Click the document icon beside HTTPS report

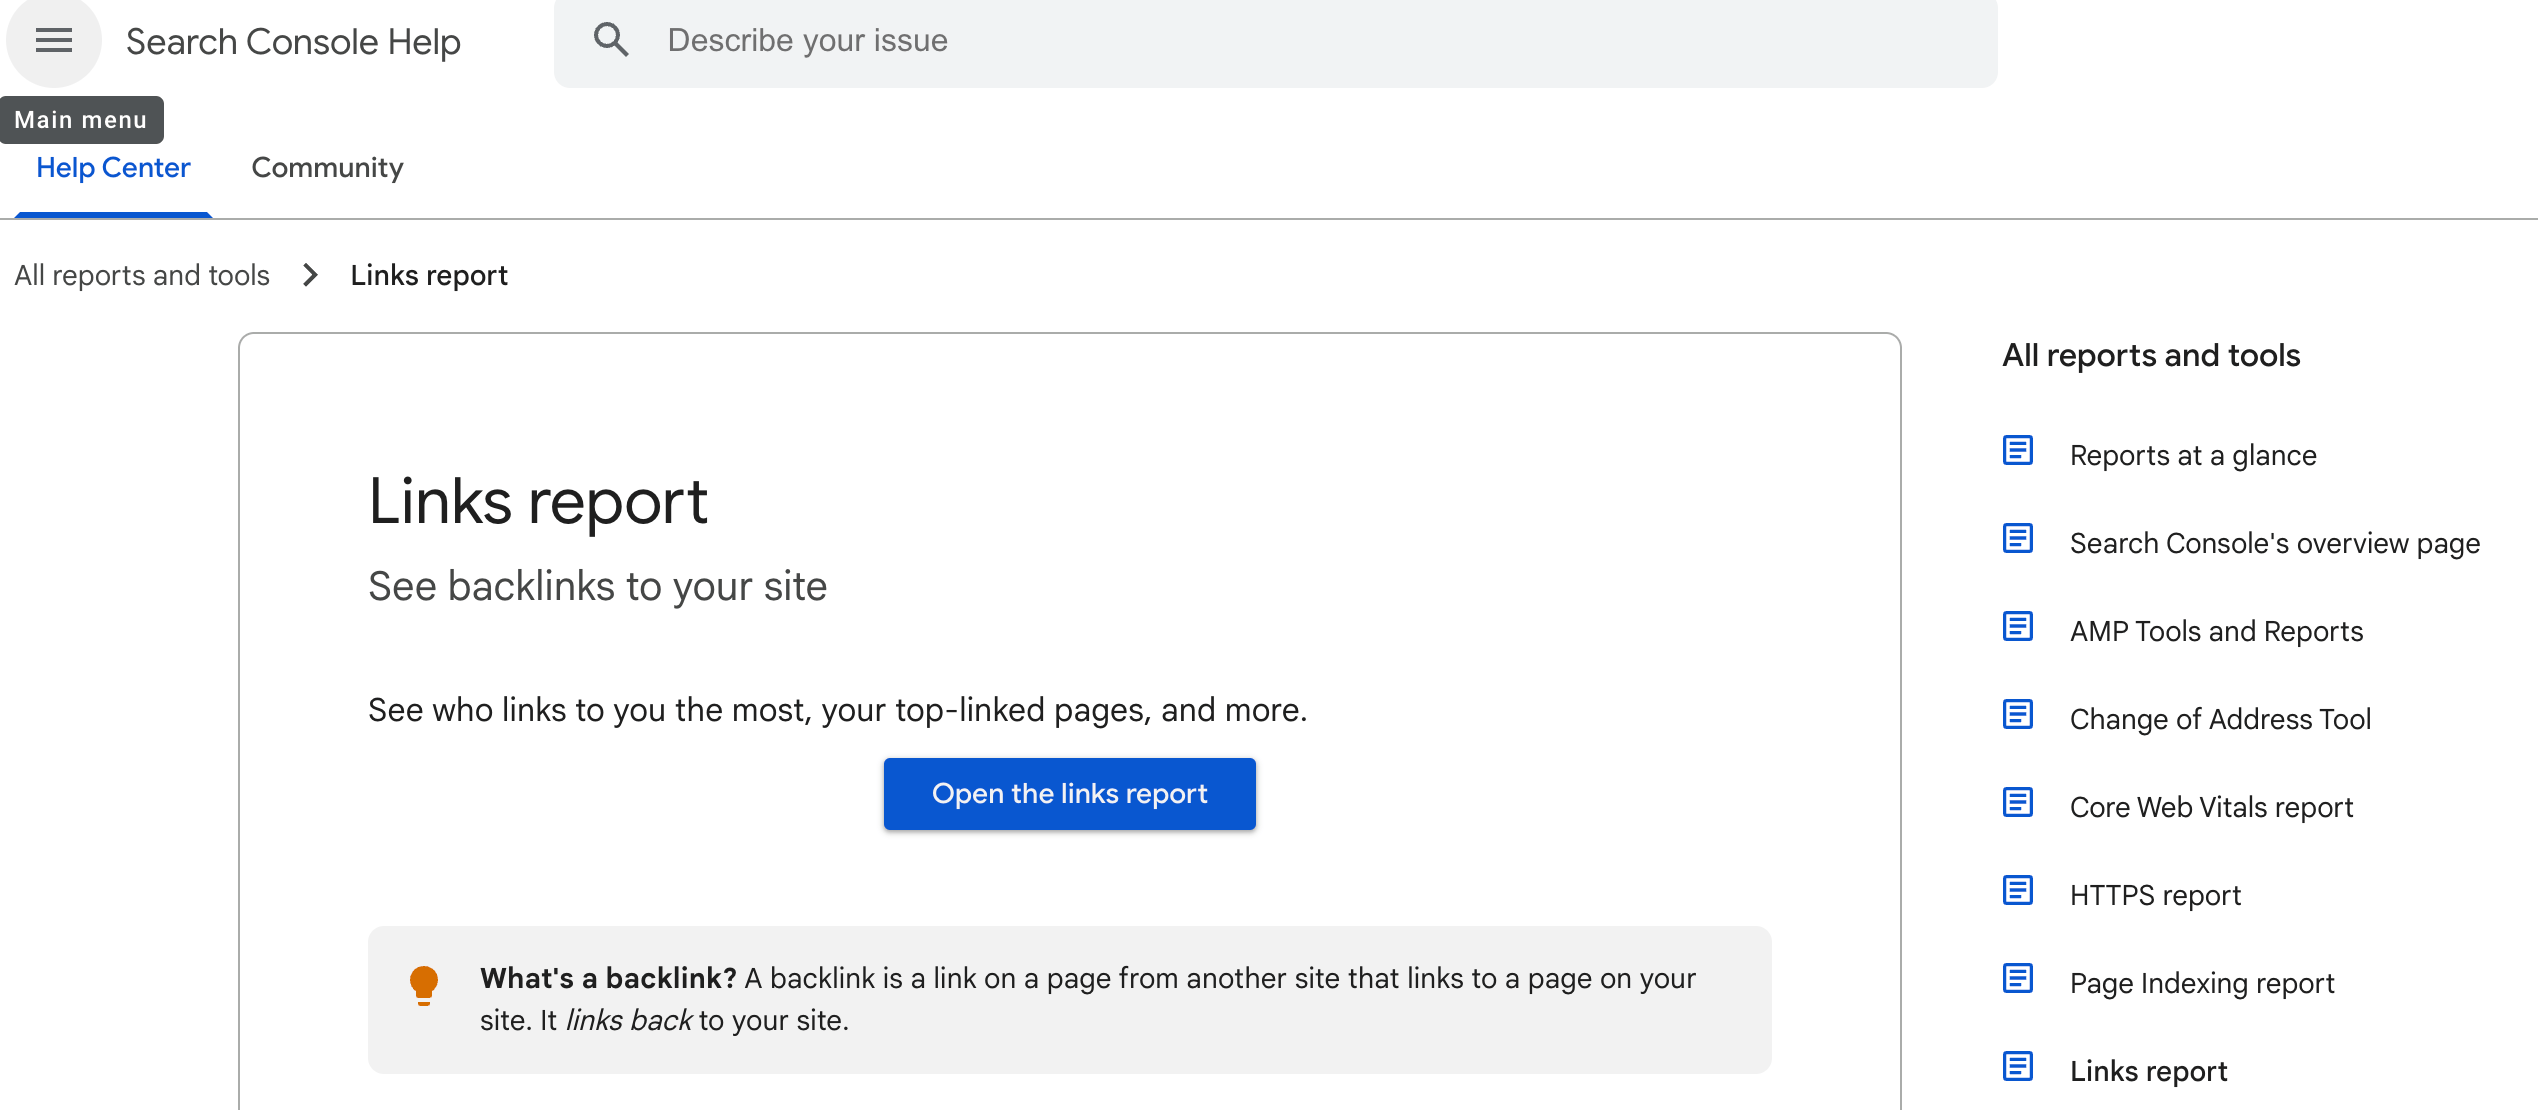click(2017, 891)
